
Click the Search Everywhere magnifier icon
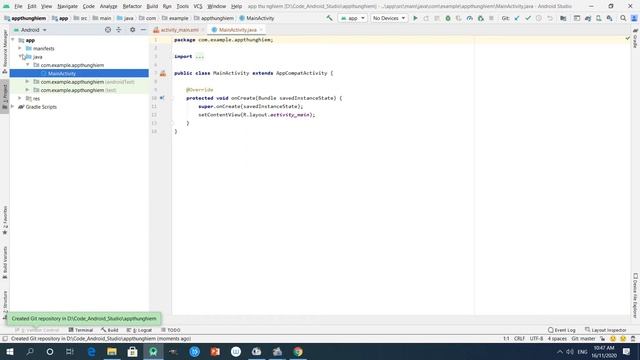click(623, 18)
